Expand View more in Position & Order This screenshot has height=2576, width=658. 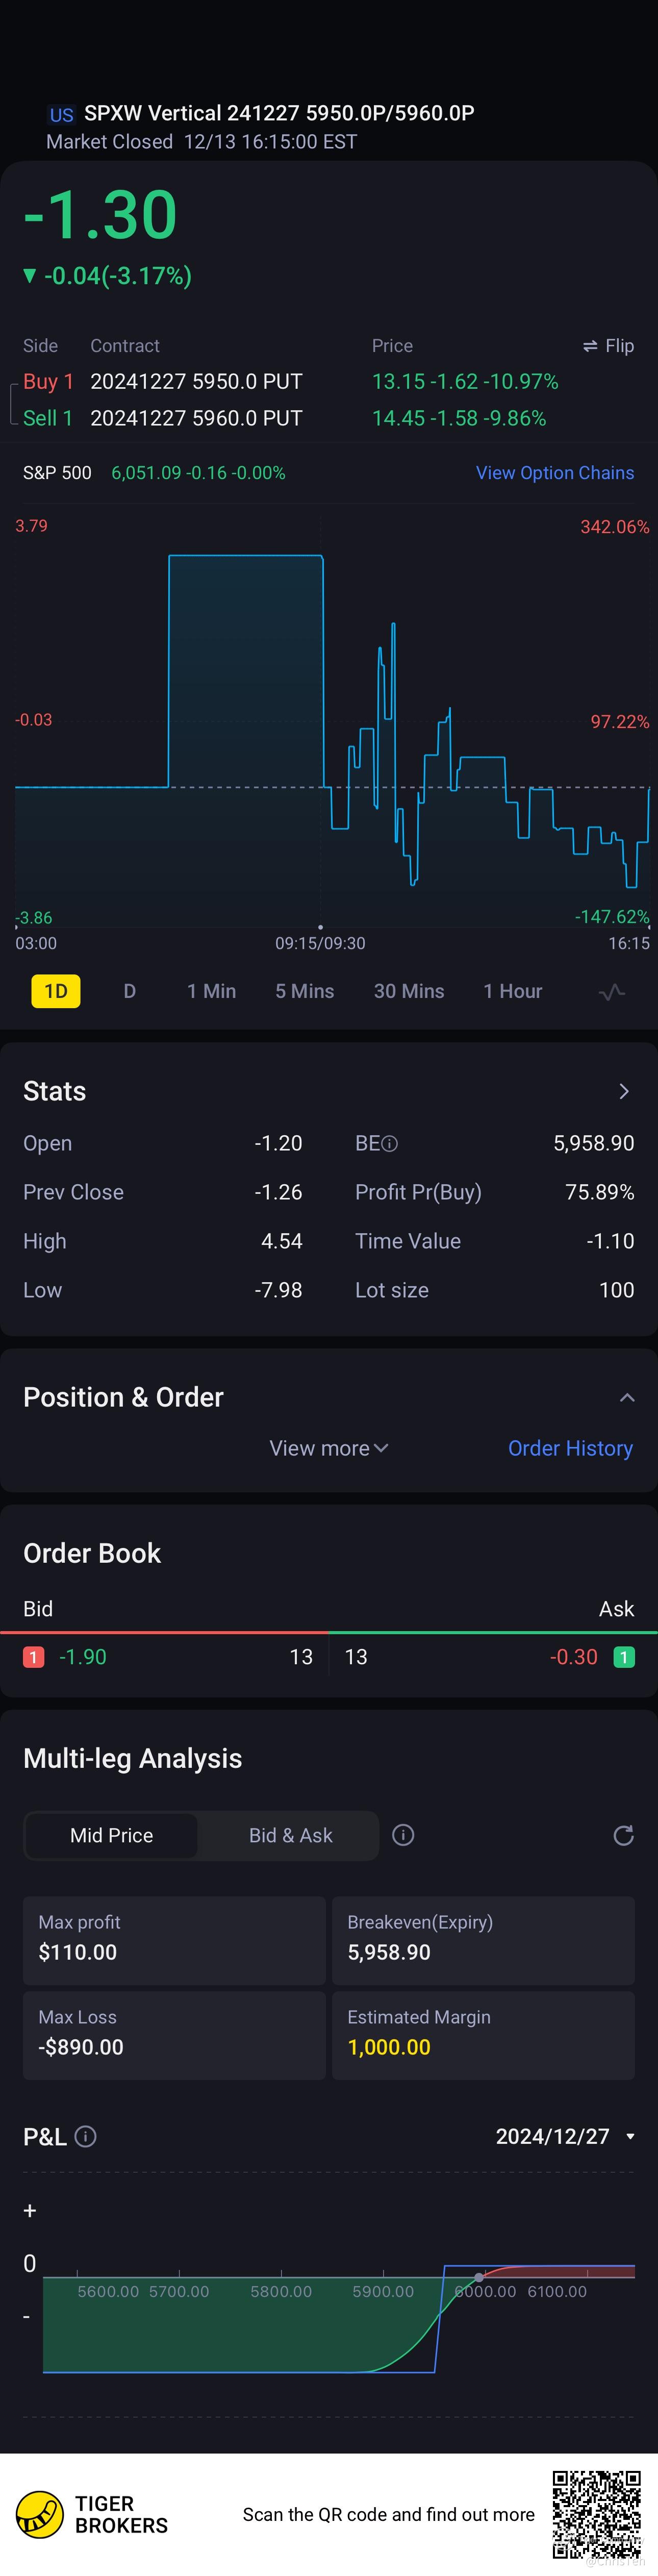point(328,1449)
